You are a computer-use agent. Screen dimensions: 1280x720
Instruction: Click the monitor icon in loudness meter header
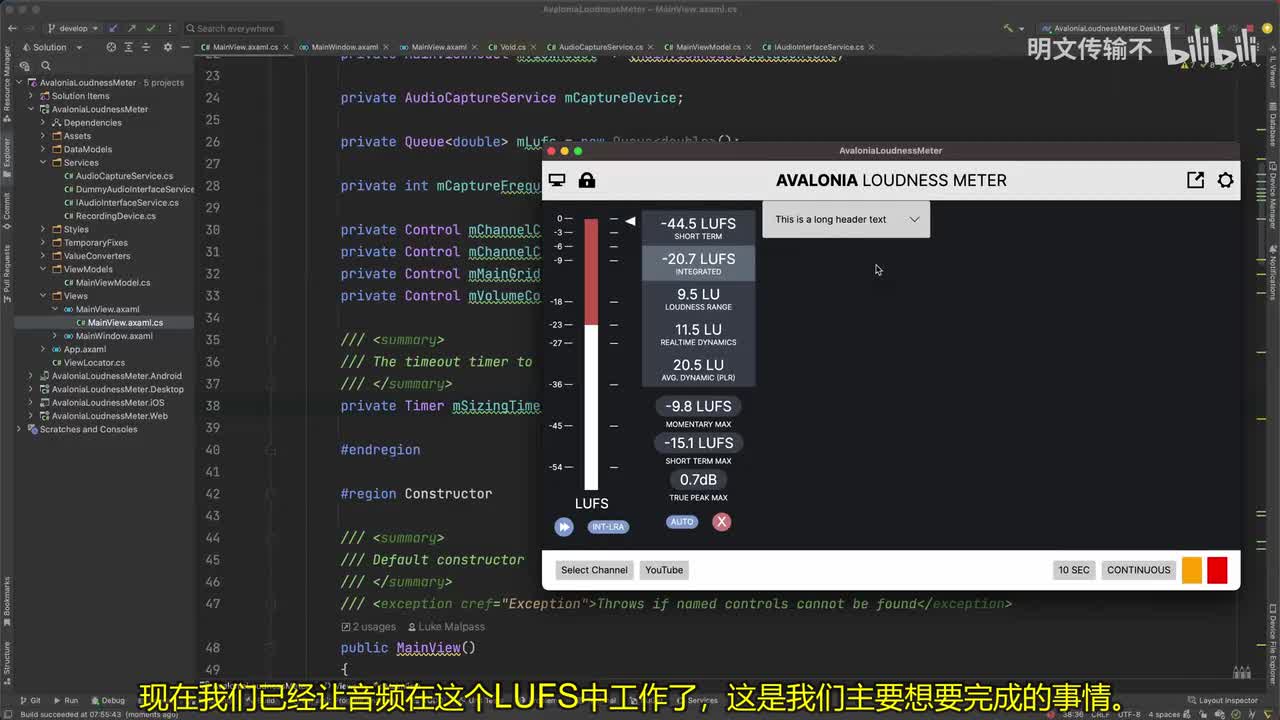click(x=558, y=180)
